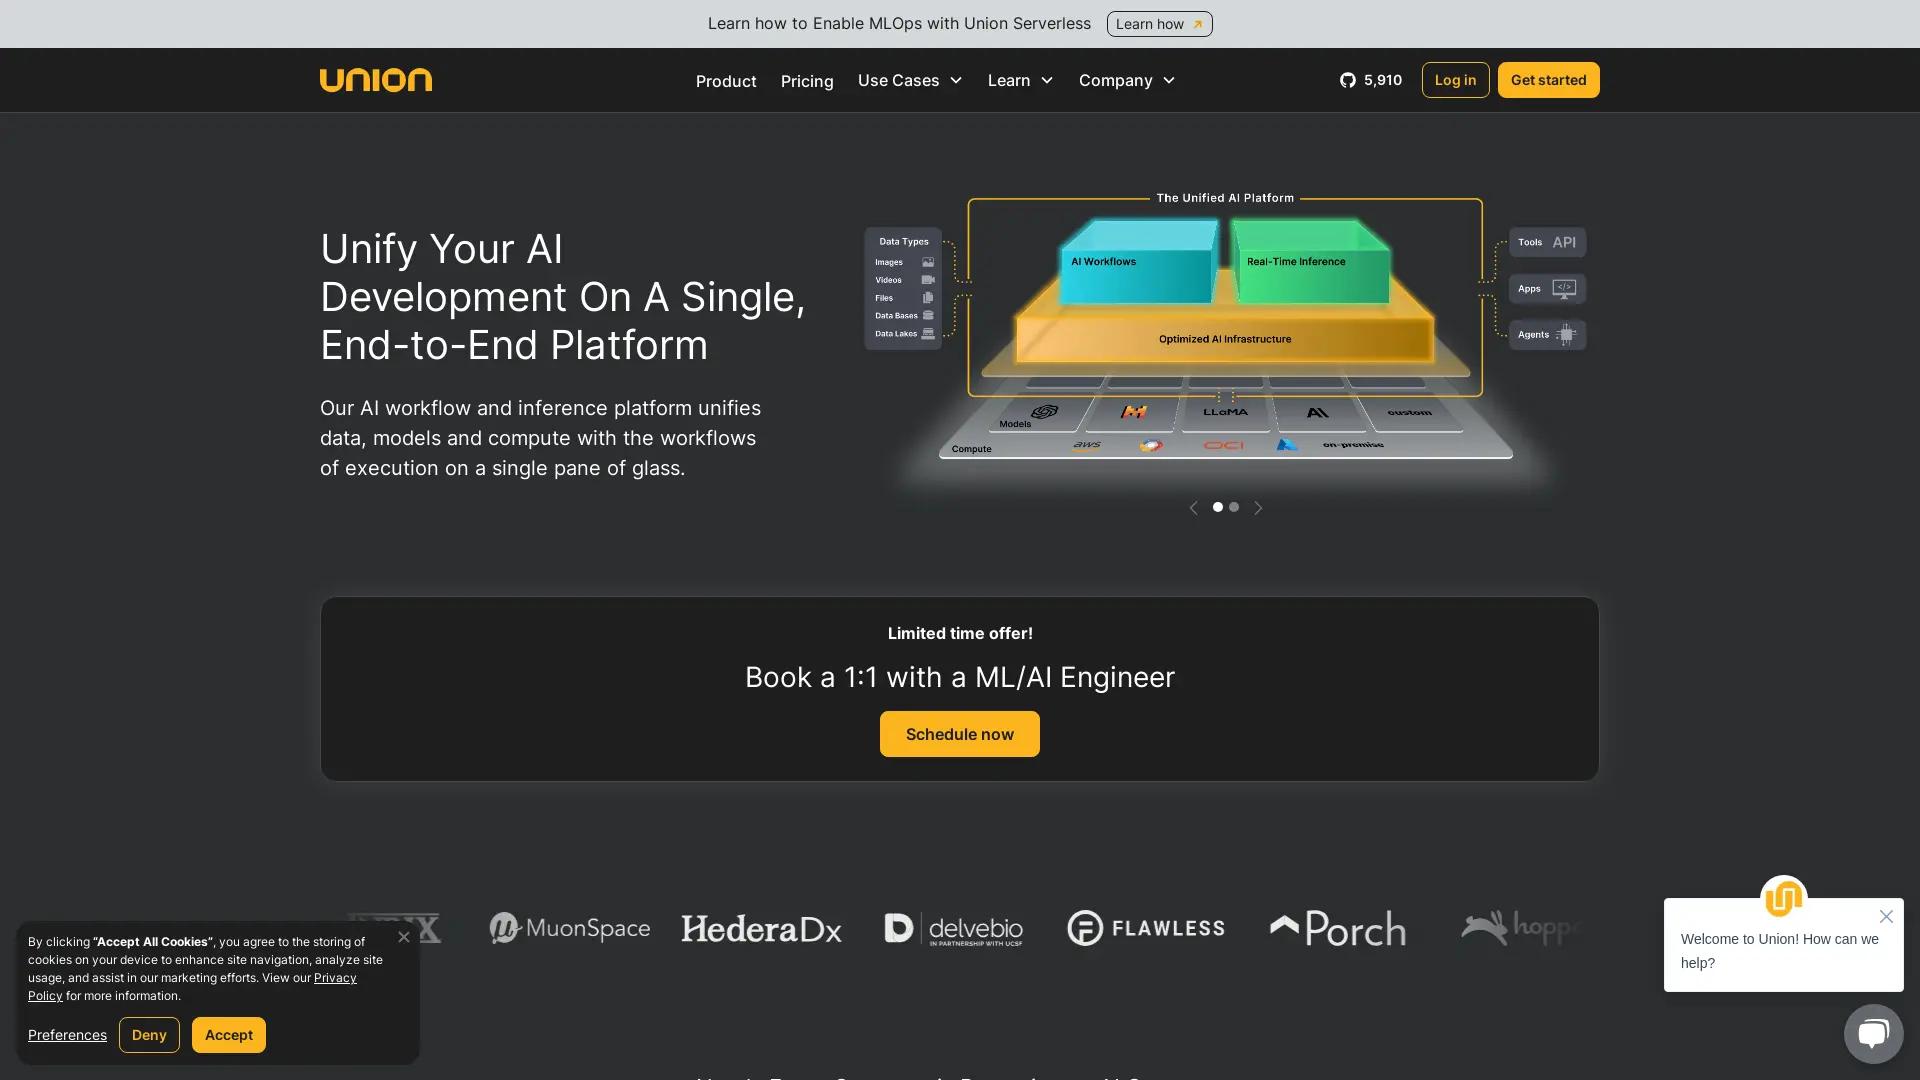Click the Union logo in the navbar

pyautogui.click(x=376, y=80)
